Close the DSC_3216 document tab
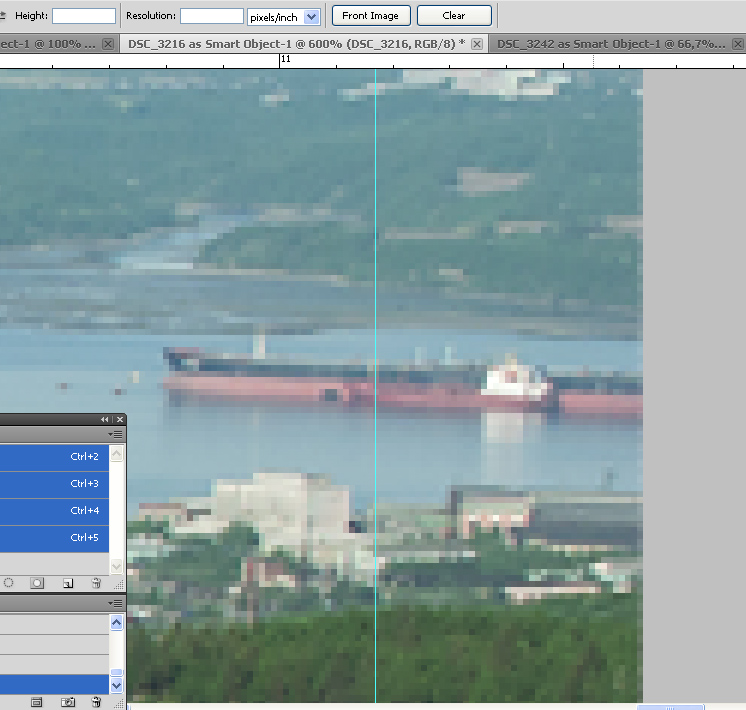Image resolution: width=746 pixels, height=710 pixels. 477,44
